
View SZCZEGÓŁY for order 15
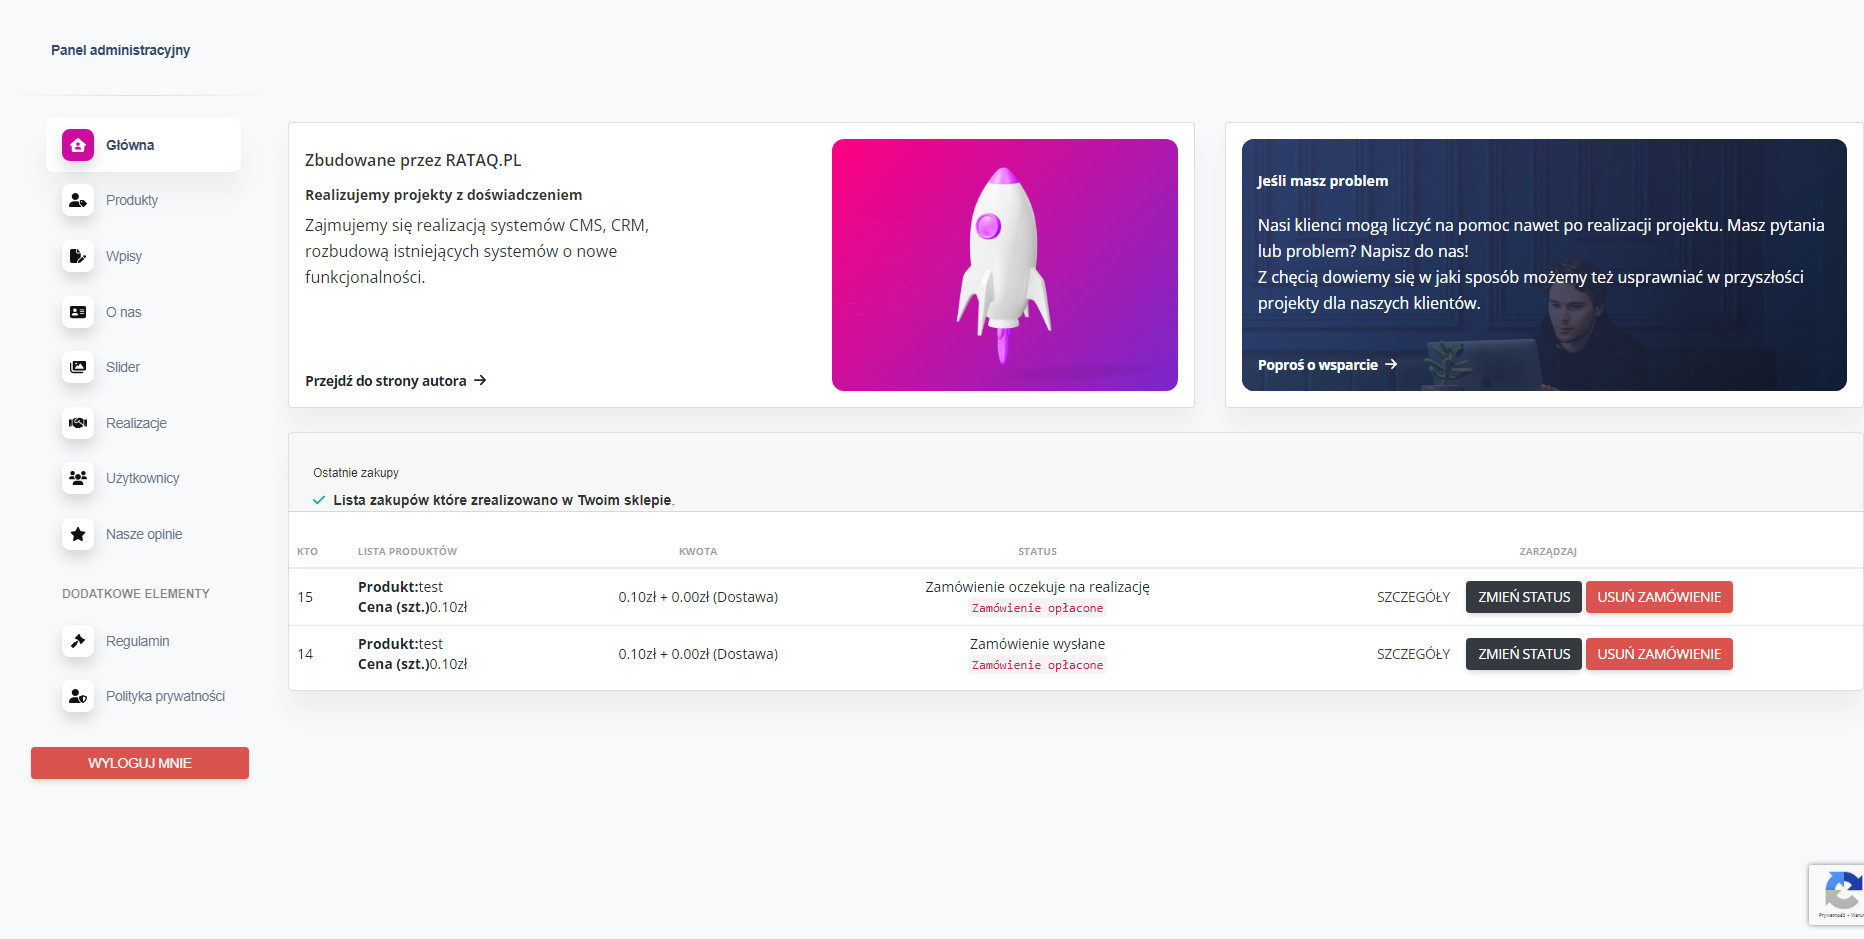1413,597
